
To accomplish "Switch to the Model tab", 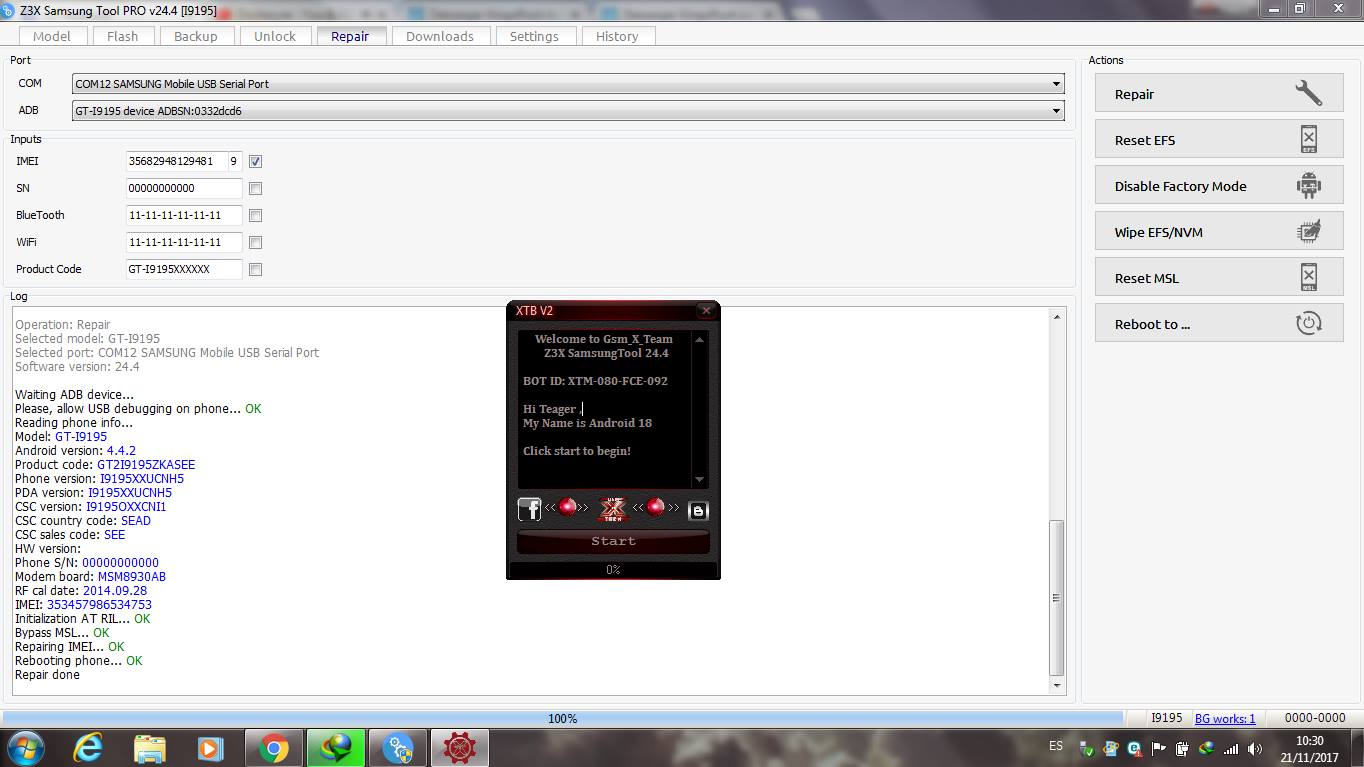I will coord(52,36).
